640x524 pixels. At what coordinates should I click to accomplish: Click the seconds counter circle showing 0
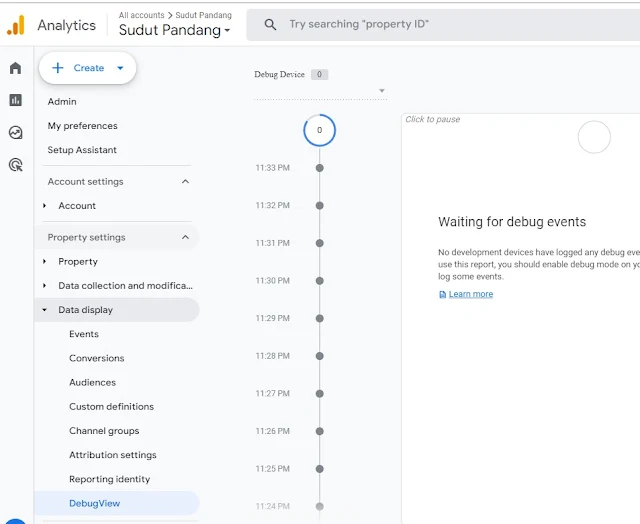[319, 130]
